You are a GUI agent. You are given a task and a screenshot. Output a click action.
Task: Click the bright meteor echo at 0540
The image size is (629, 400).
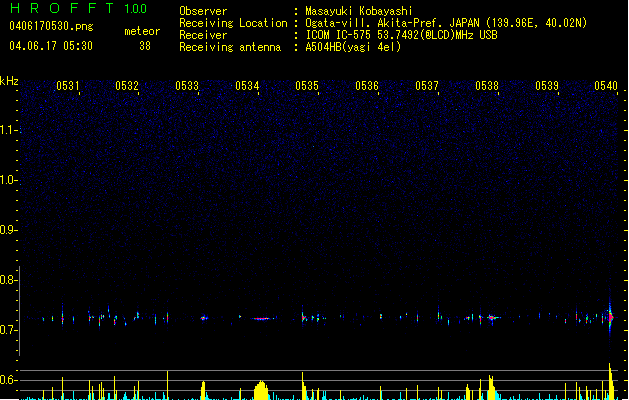coord(610,317)
